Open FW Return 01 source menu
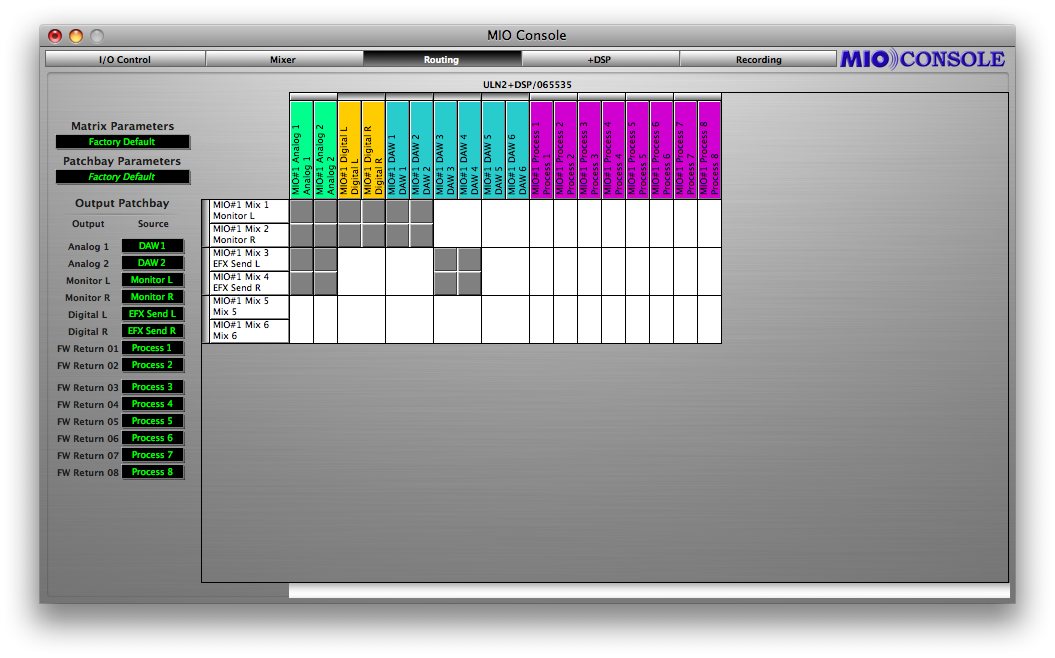 pos(153,348)
